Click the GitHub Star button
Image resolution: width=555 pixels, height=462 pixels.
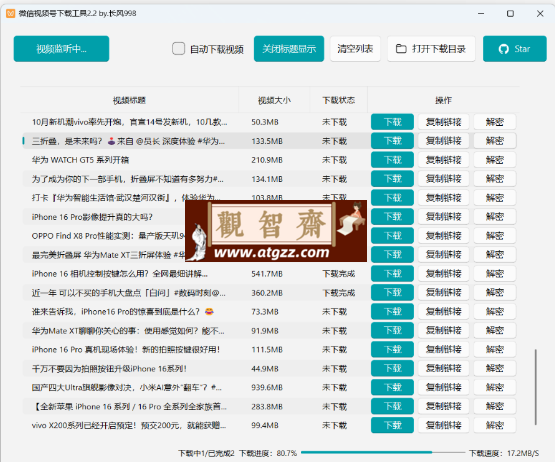[515, 49]
